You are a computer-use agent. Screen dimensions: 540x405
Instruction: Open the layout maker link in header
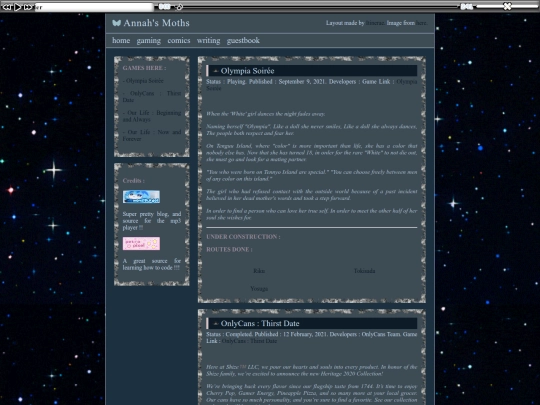coord(375,23)
